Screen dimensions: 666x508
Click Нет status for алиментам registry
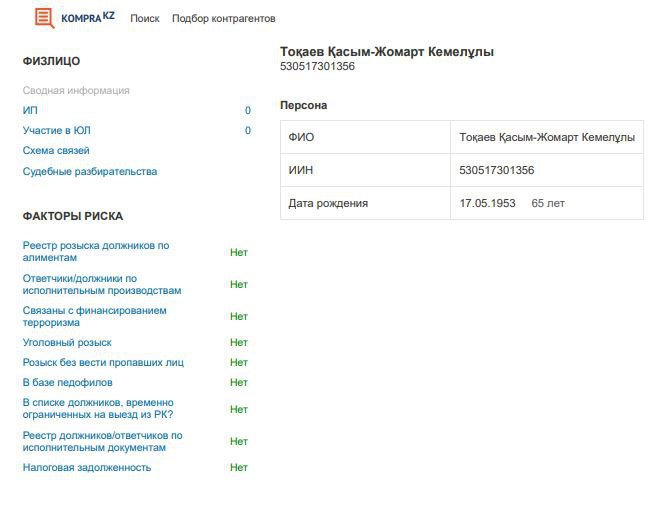pyautogui.click(x=239, y=252)
